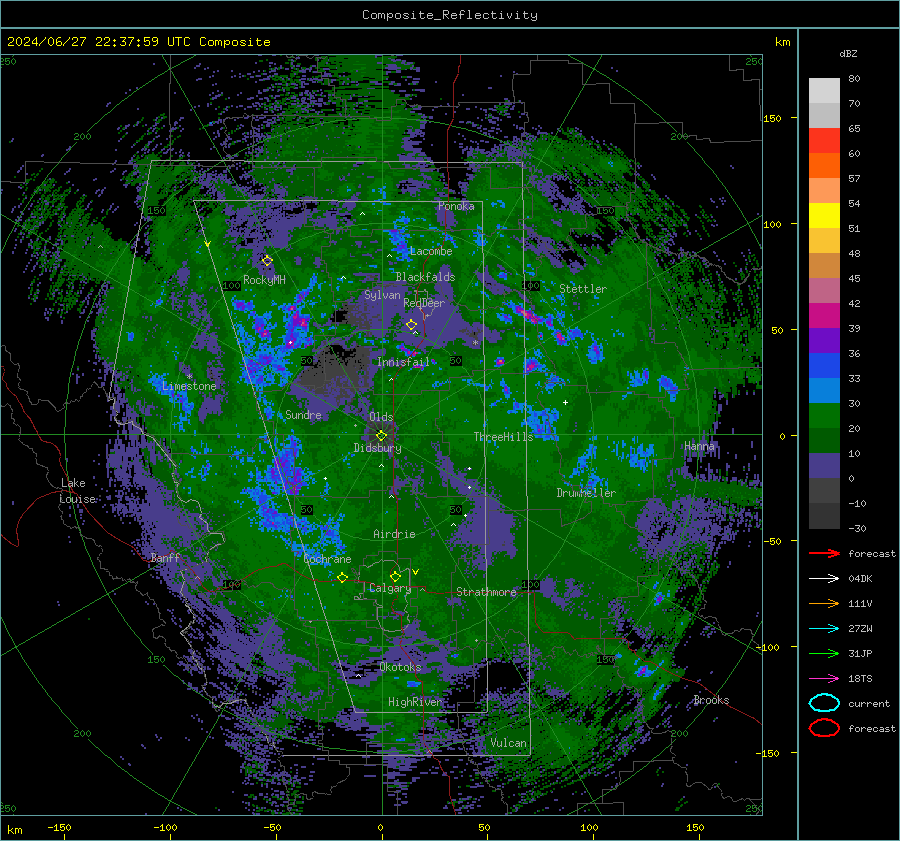Click the yellow 51 dBZ color swatch
This screenshot has width=900, height=841.
pyautogui.click(x=824, y=216)
